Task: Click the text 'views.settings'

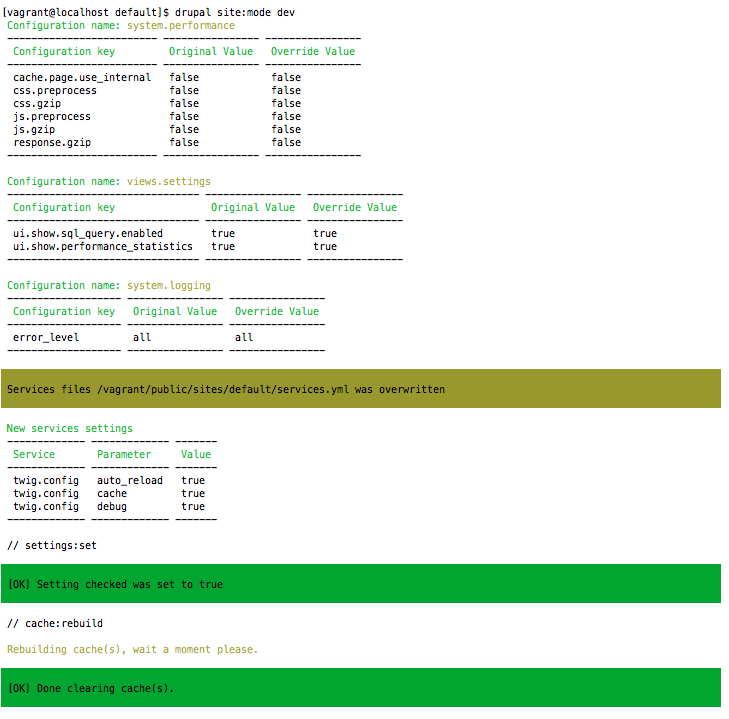Action: [169, 181]
